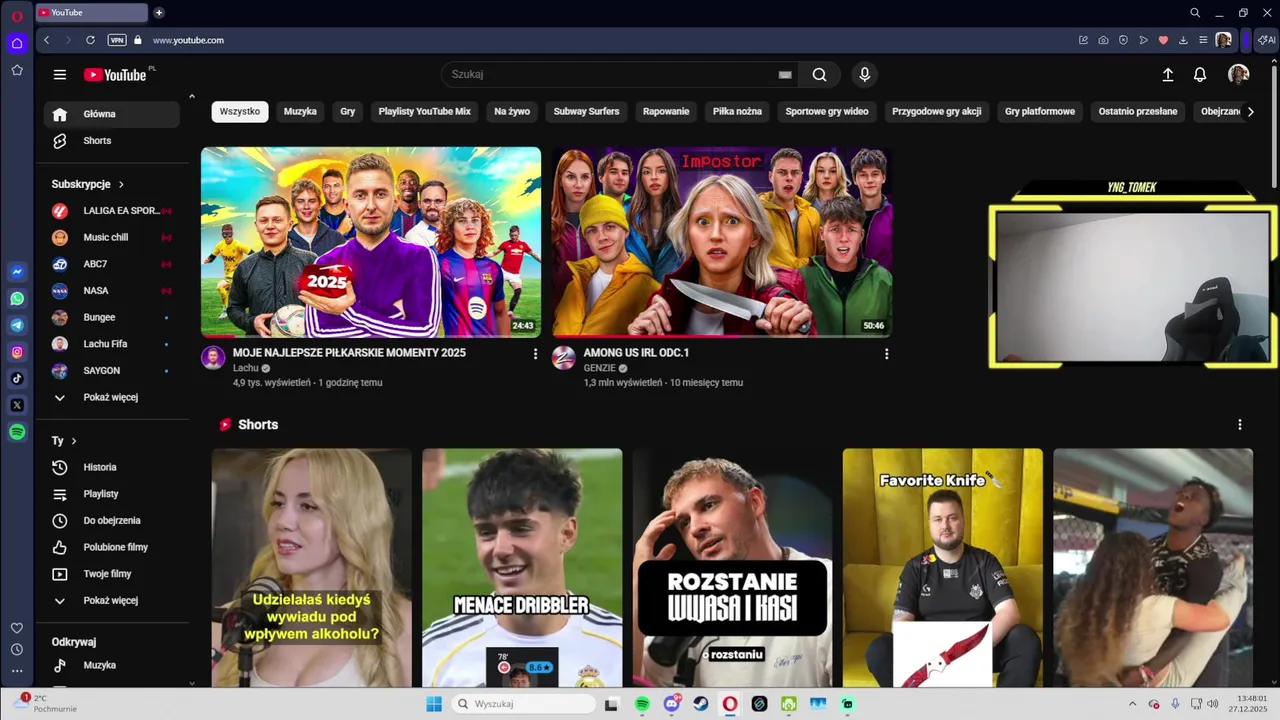
Task: Open the YouTube hamburger guide menu
Action: pyautogui.click(x=60, y=75)
